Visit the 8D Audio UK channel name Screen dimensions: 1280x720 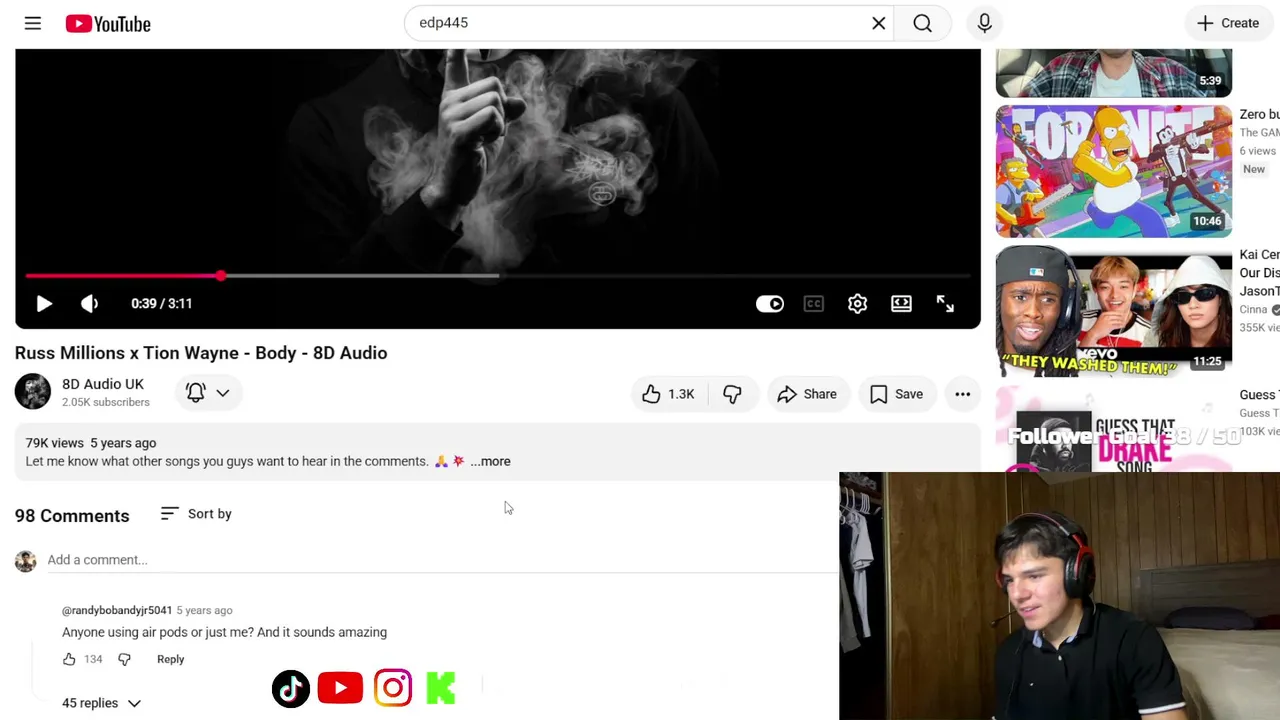[x=103, y=384]
